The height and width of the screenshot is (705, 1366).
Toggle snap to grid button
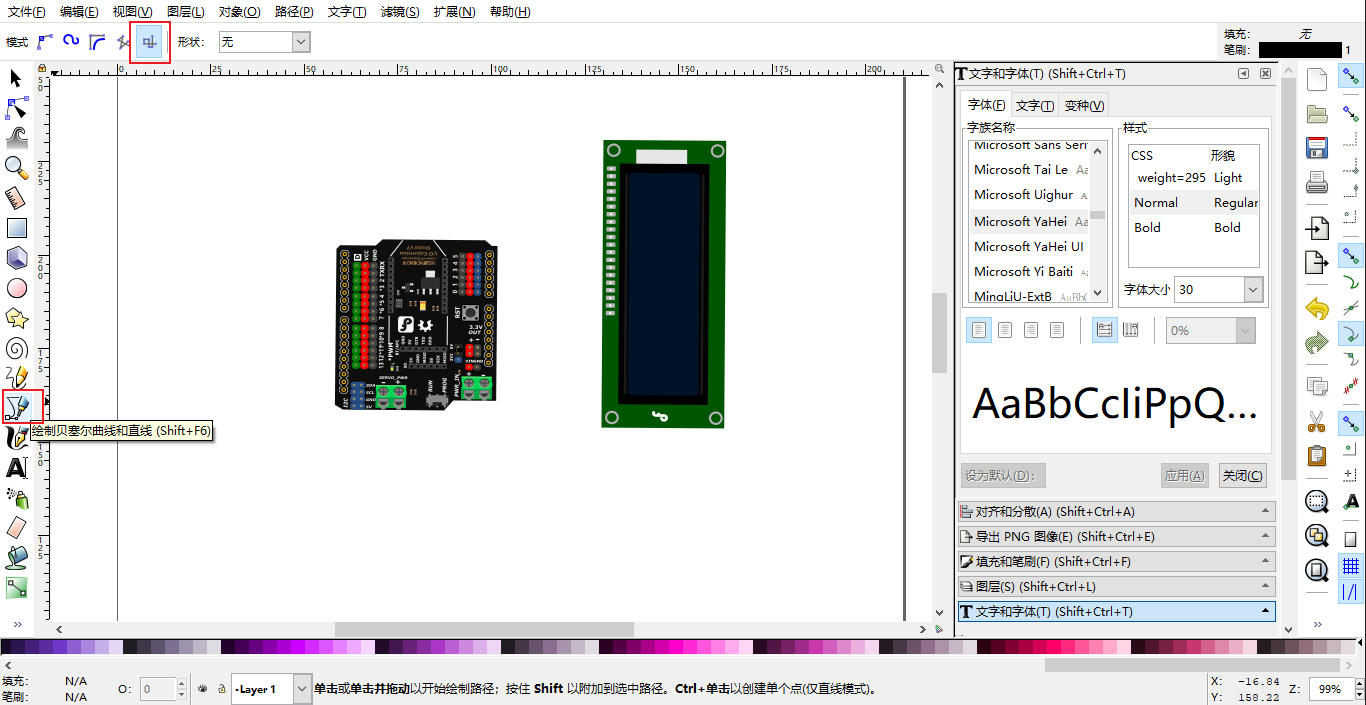pyautogui.click(x=1350, y=565)
